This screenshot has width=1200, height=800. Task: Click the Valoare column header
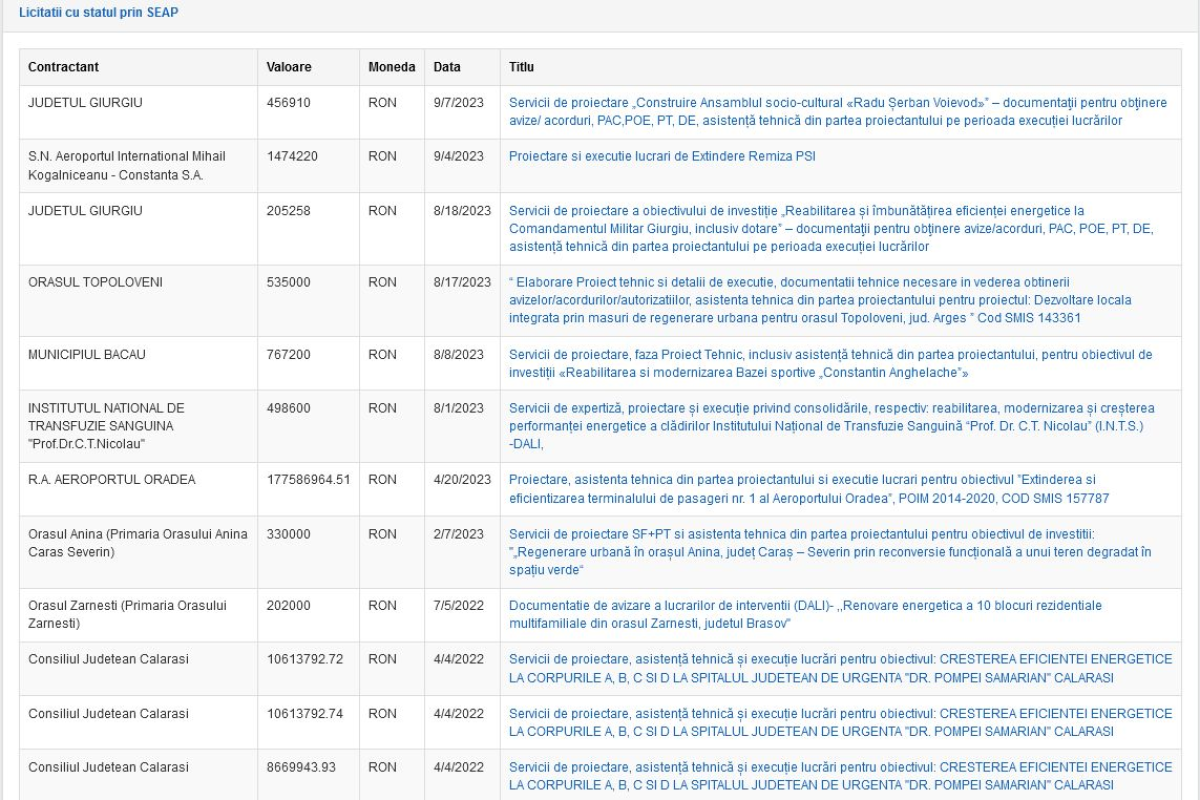pos(289,67)
